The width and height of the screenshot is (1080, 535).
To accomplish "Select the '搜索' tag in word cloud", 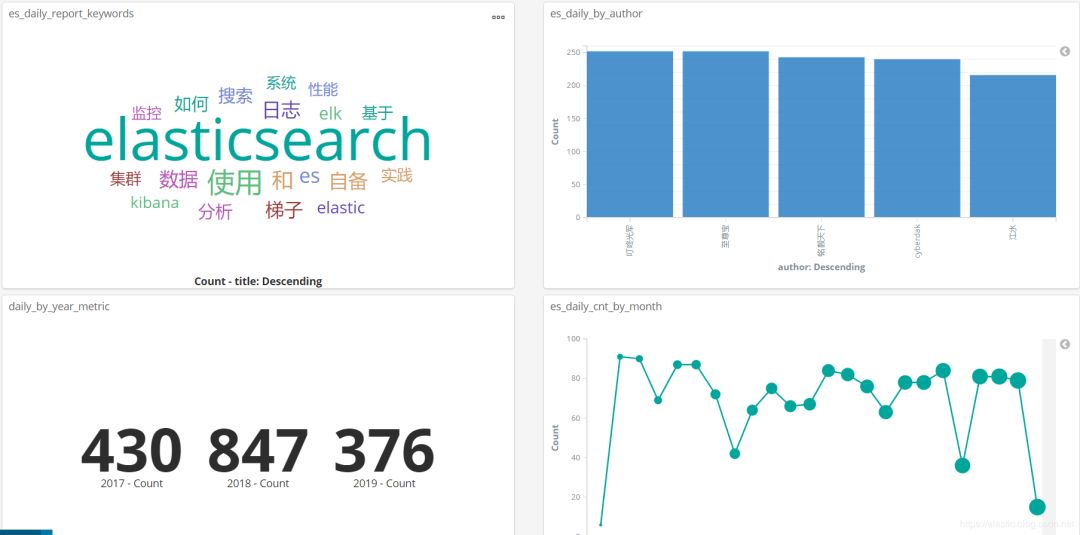I will (236, 96).
